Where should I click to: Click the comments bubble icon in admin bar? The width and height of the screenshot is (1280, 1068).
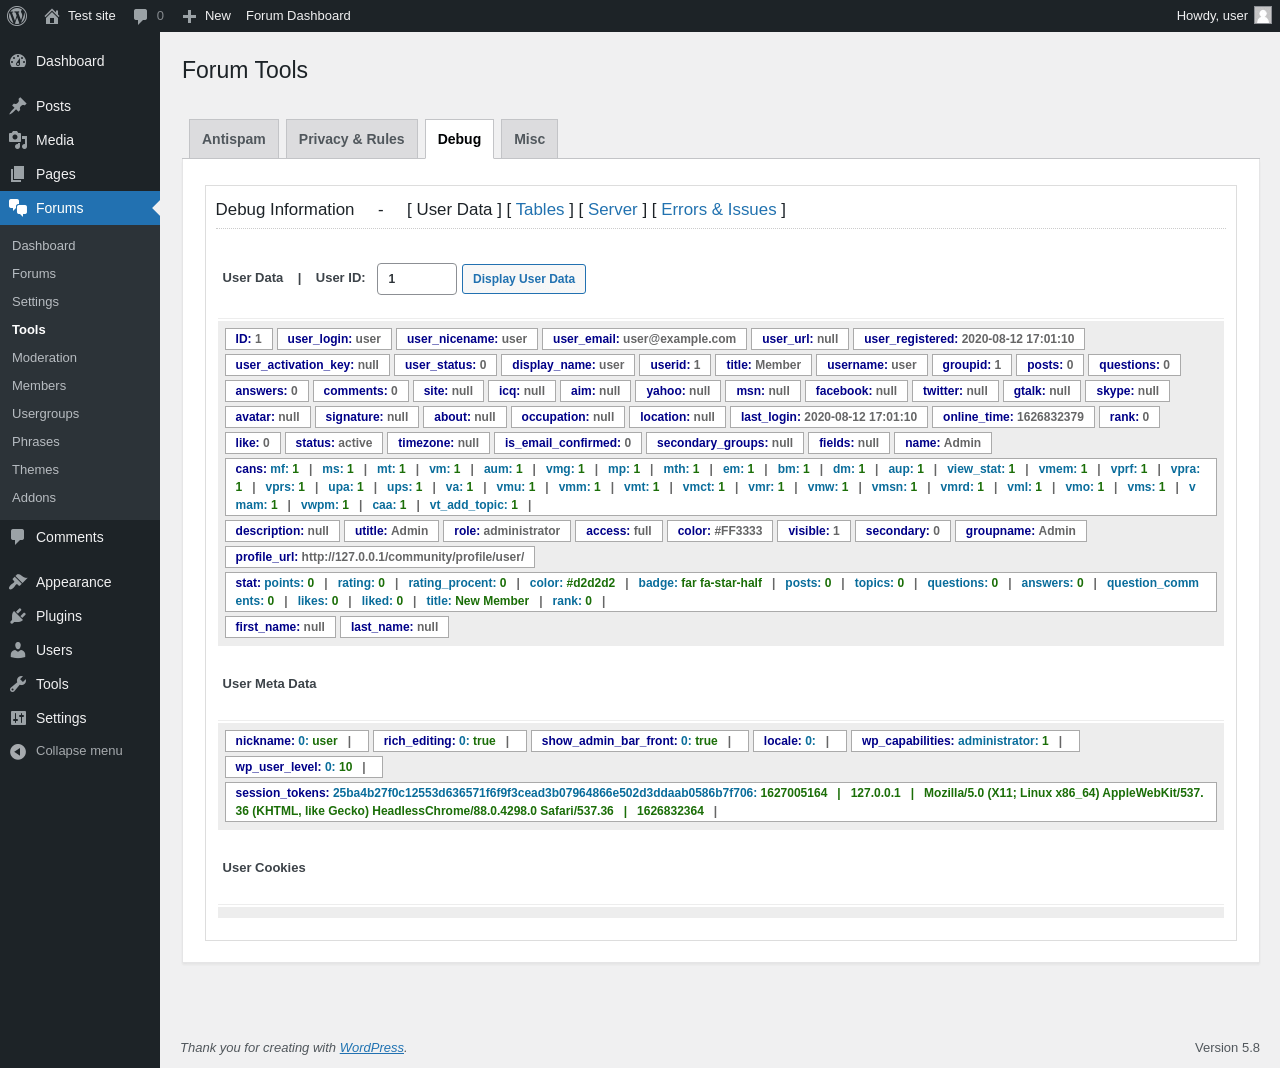click(x=141, y=16)
